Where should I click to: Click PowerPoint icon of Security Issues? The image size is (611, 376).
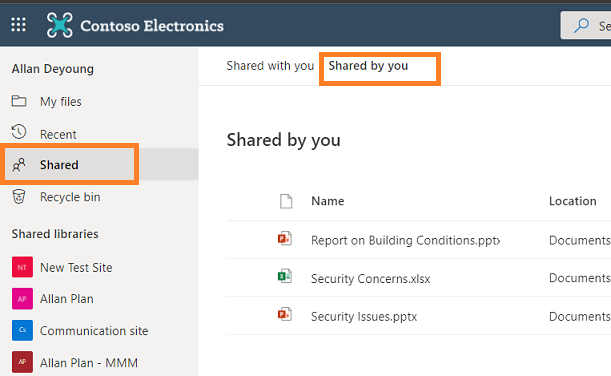pyautogui.click(x=285, y=314)
